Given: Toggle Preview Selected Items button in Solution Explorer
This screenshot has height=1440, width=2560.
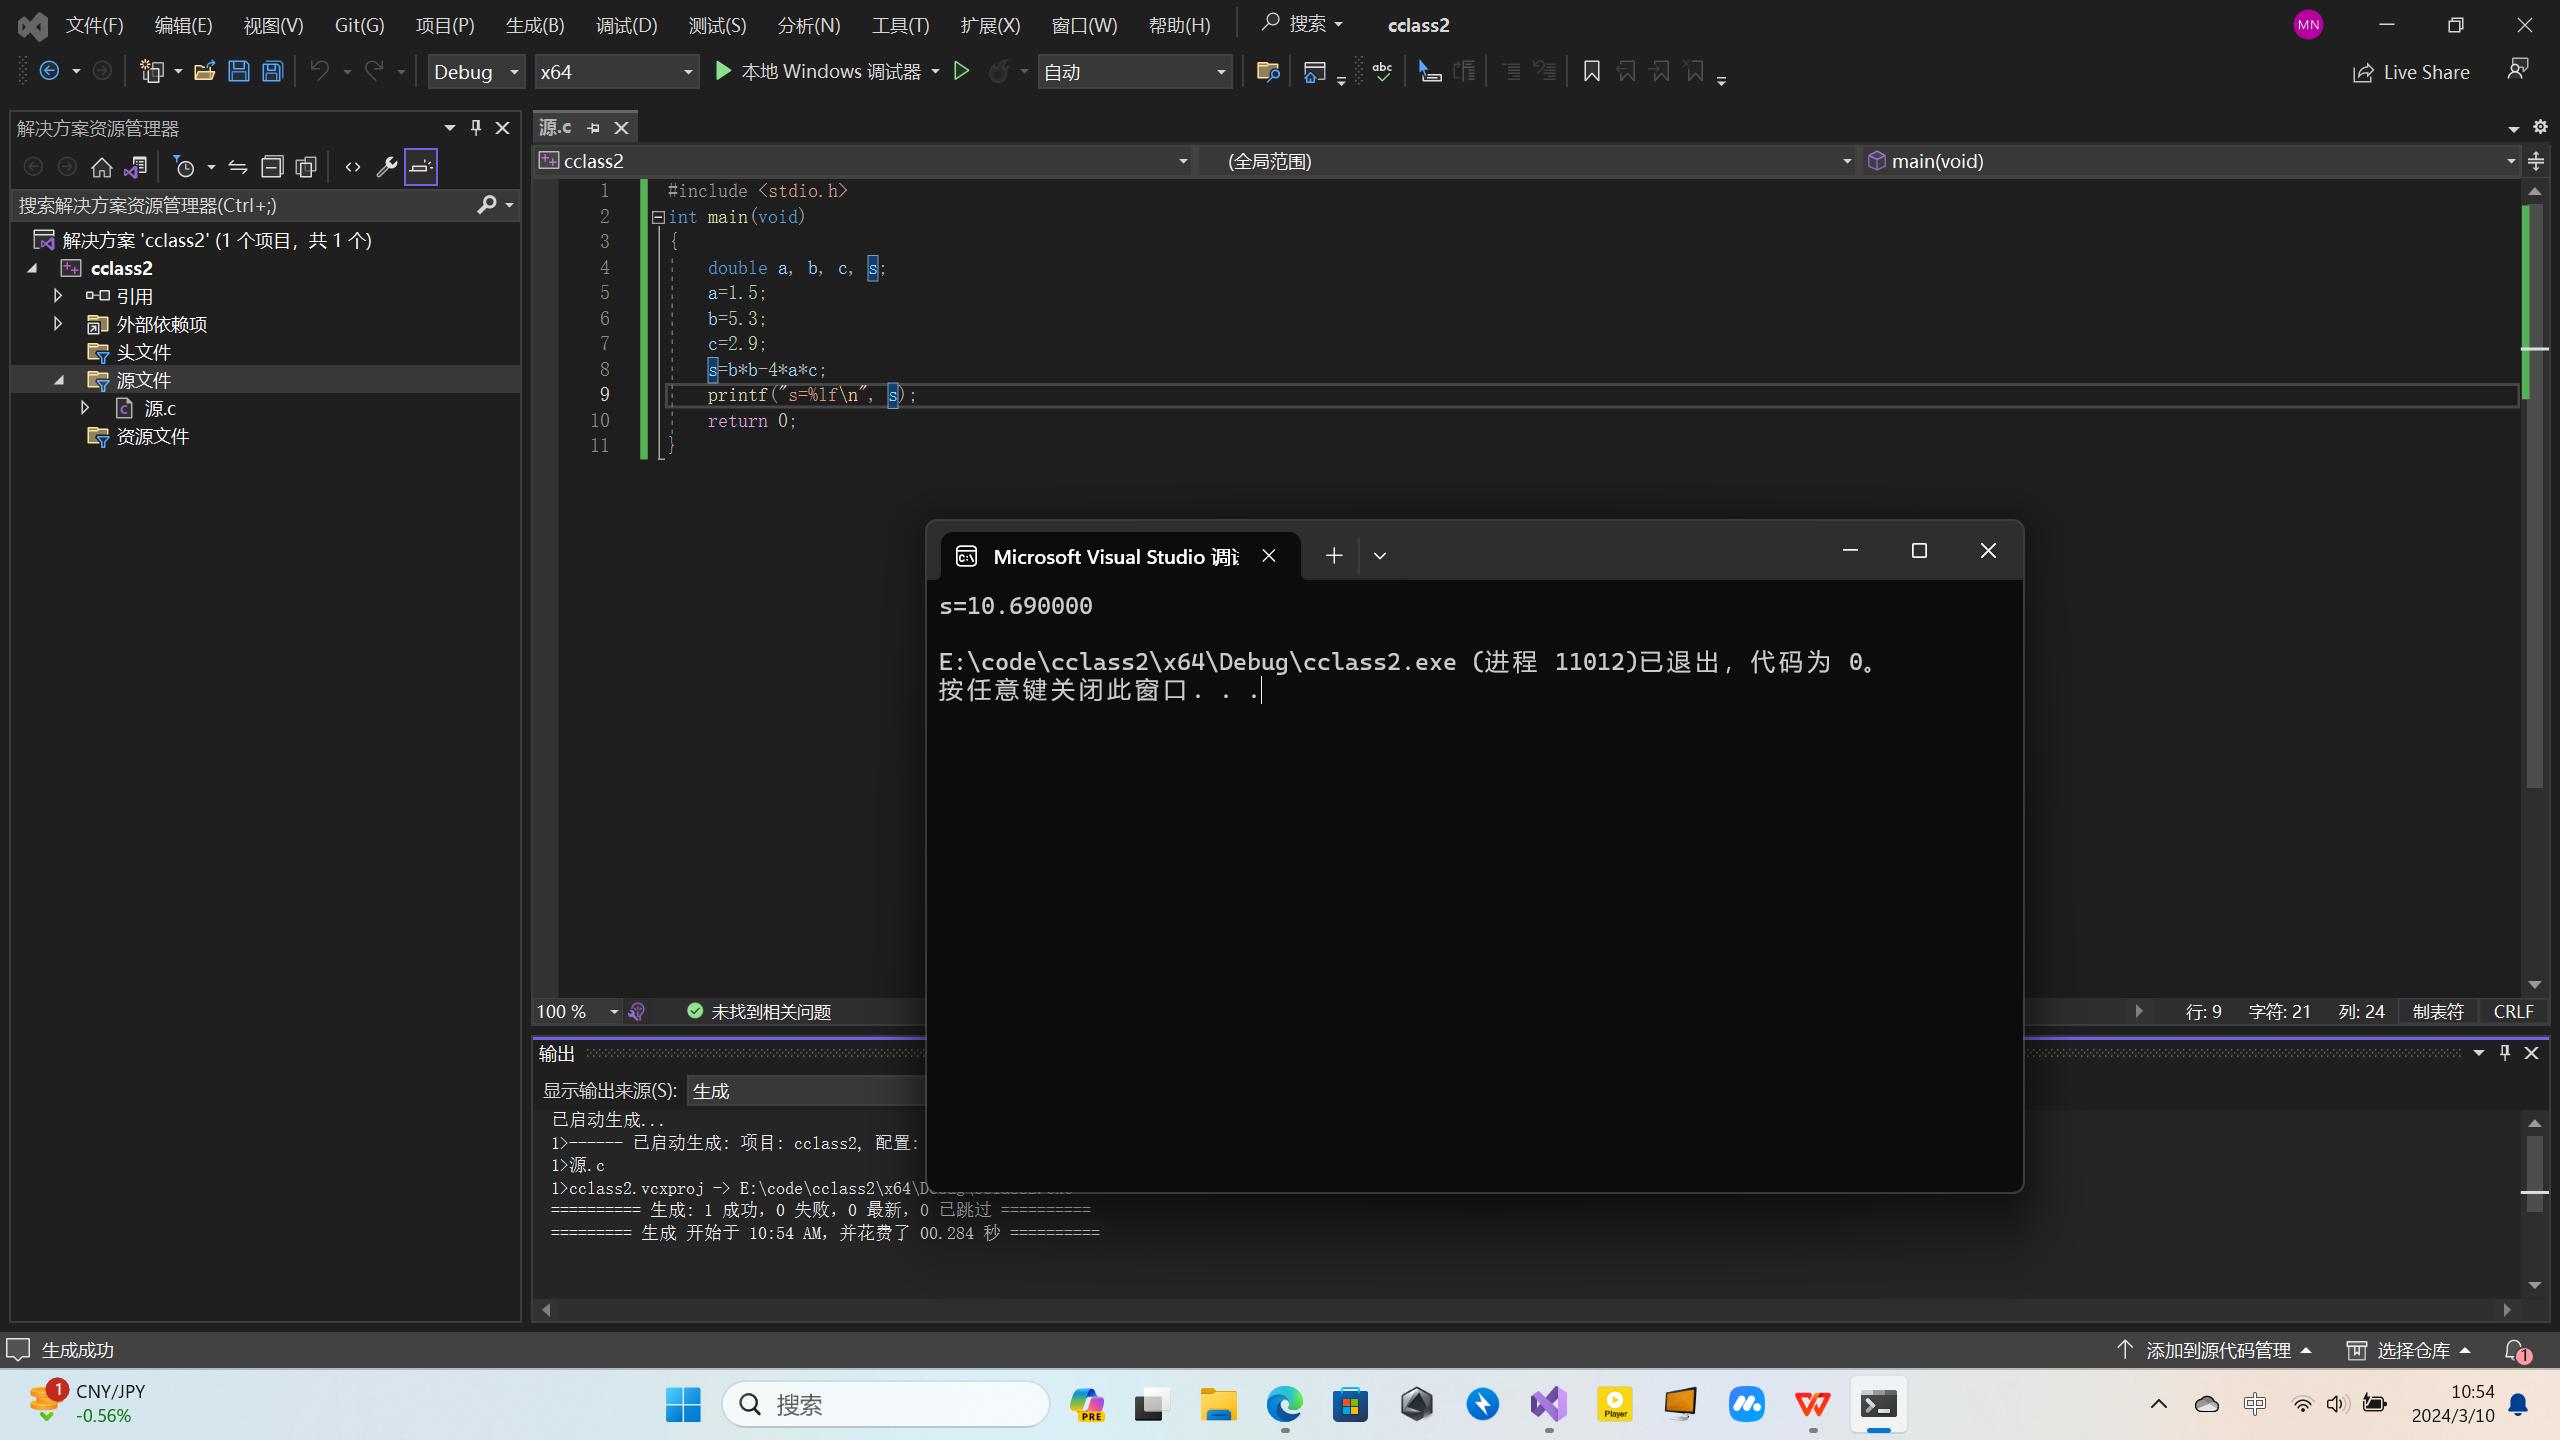Looking at the screenshot, I should tap(421, 167).
